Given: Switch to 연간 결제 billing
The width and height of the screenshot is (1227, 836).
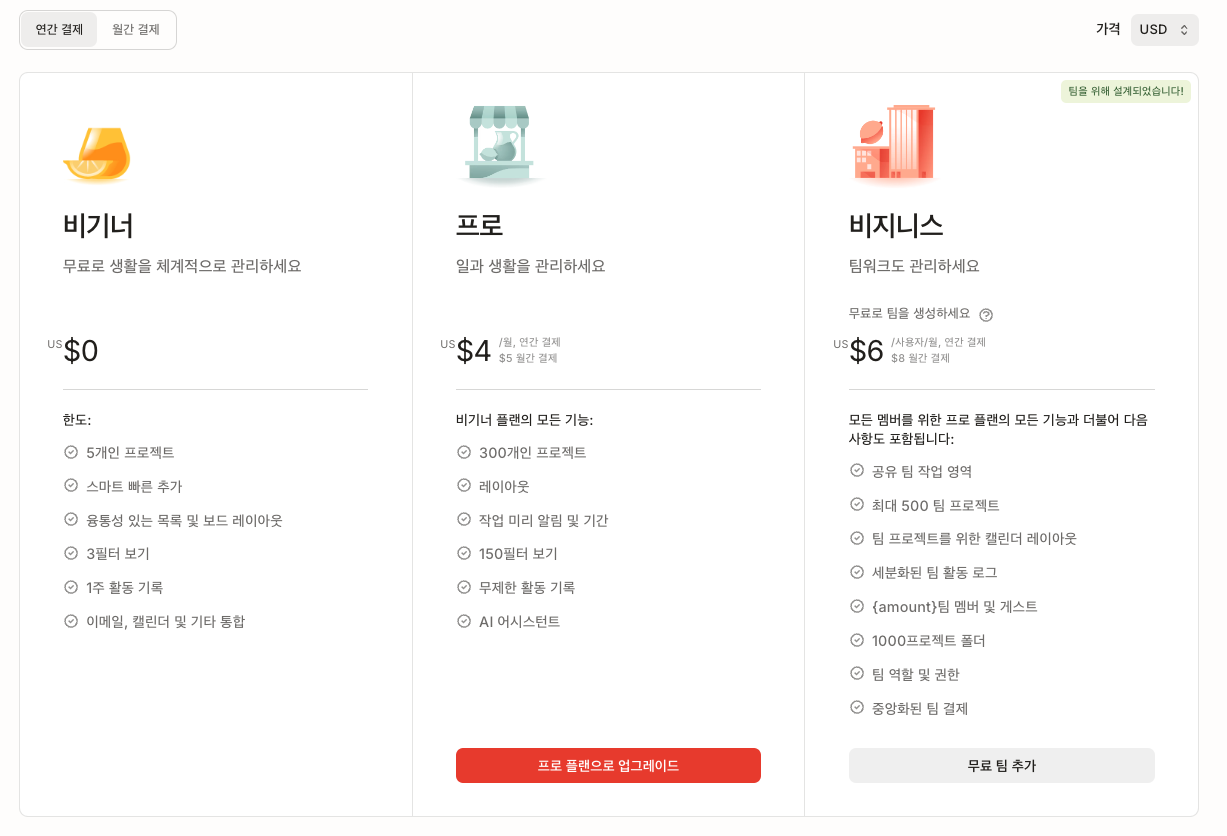Looking at the screenshot, I should 60,30.
